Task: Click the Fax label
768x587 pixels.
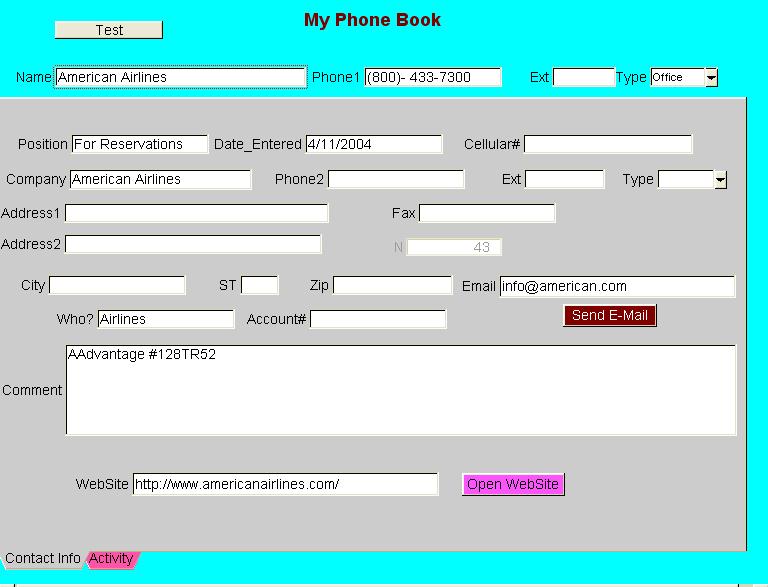Action: tap(403, 213)
